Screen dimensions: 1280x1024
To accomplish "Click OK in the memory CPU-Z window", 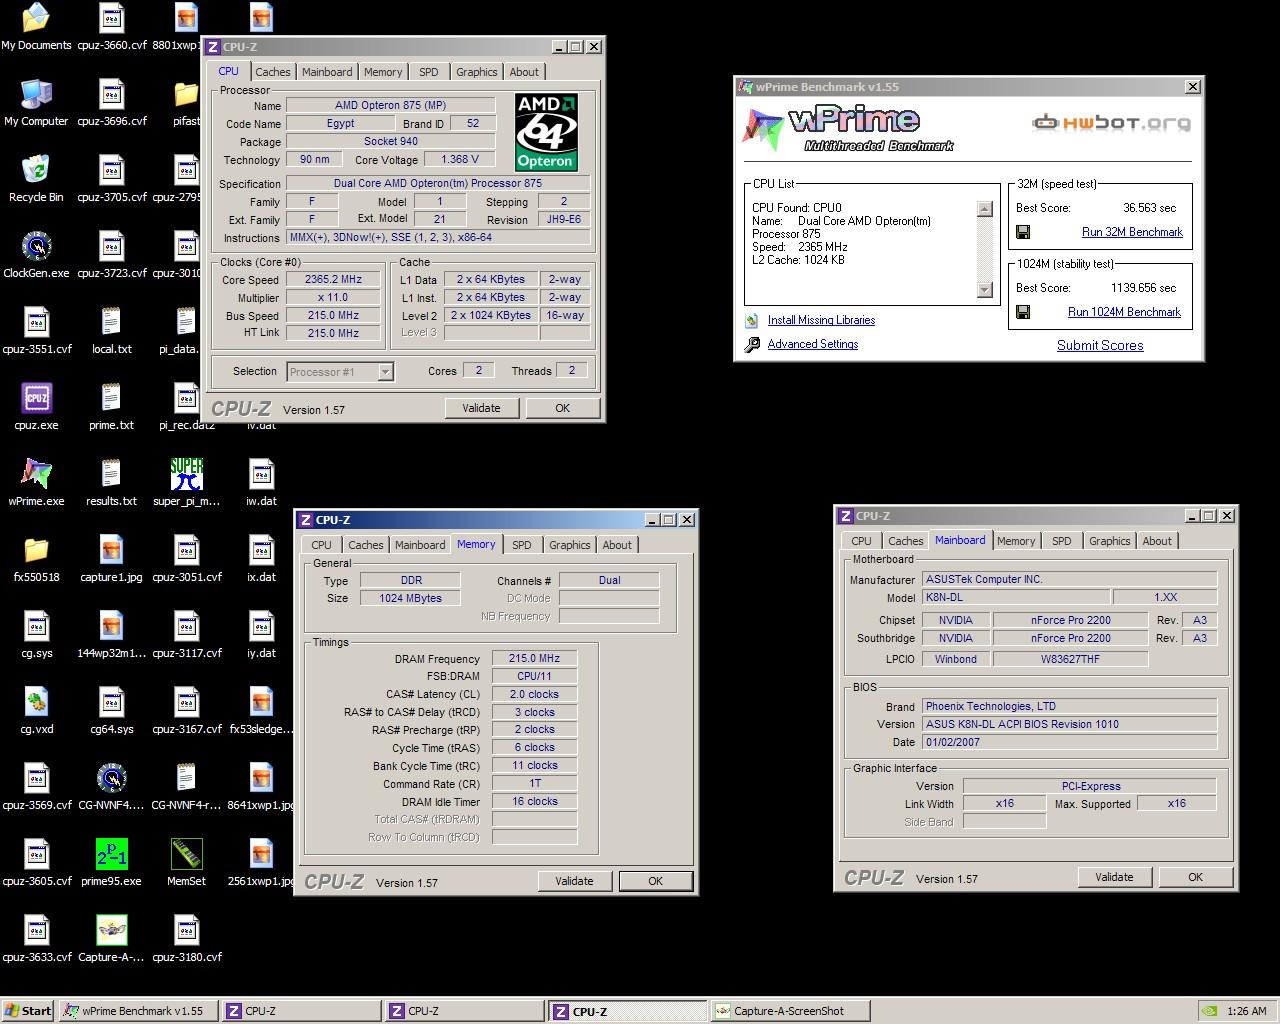I will [655, 881].
